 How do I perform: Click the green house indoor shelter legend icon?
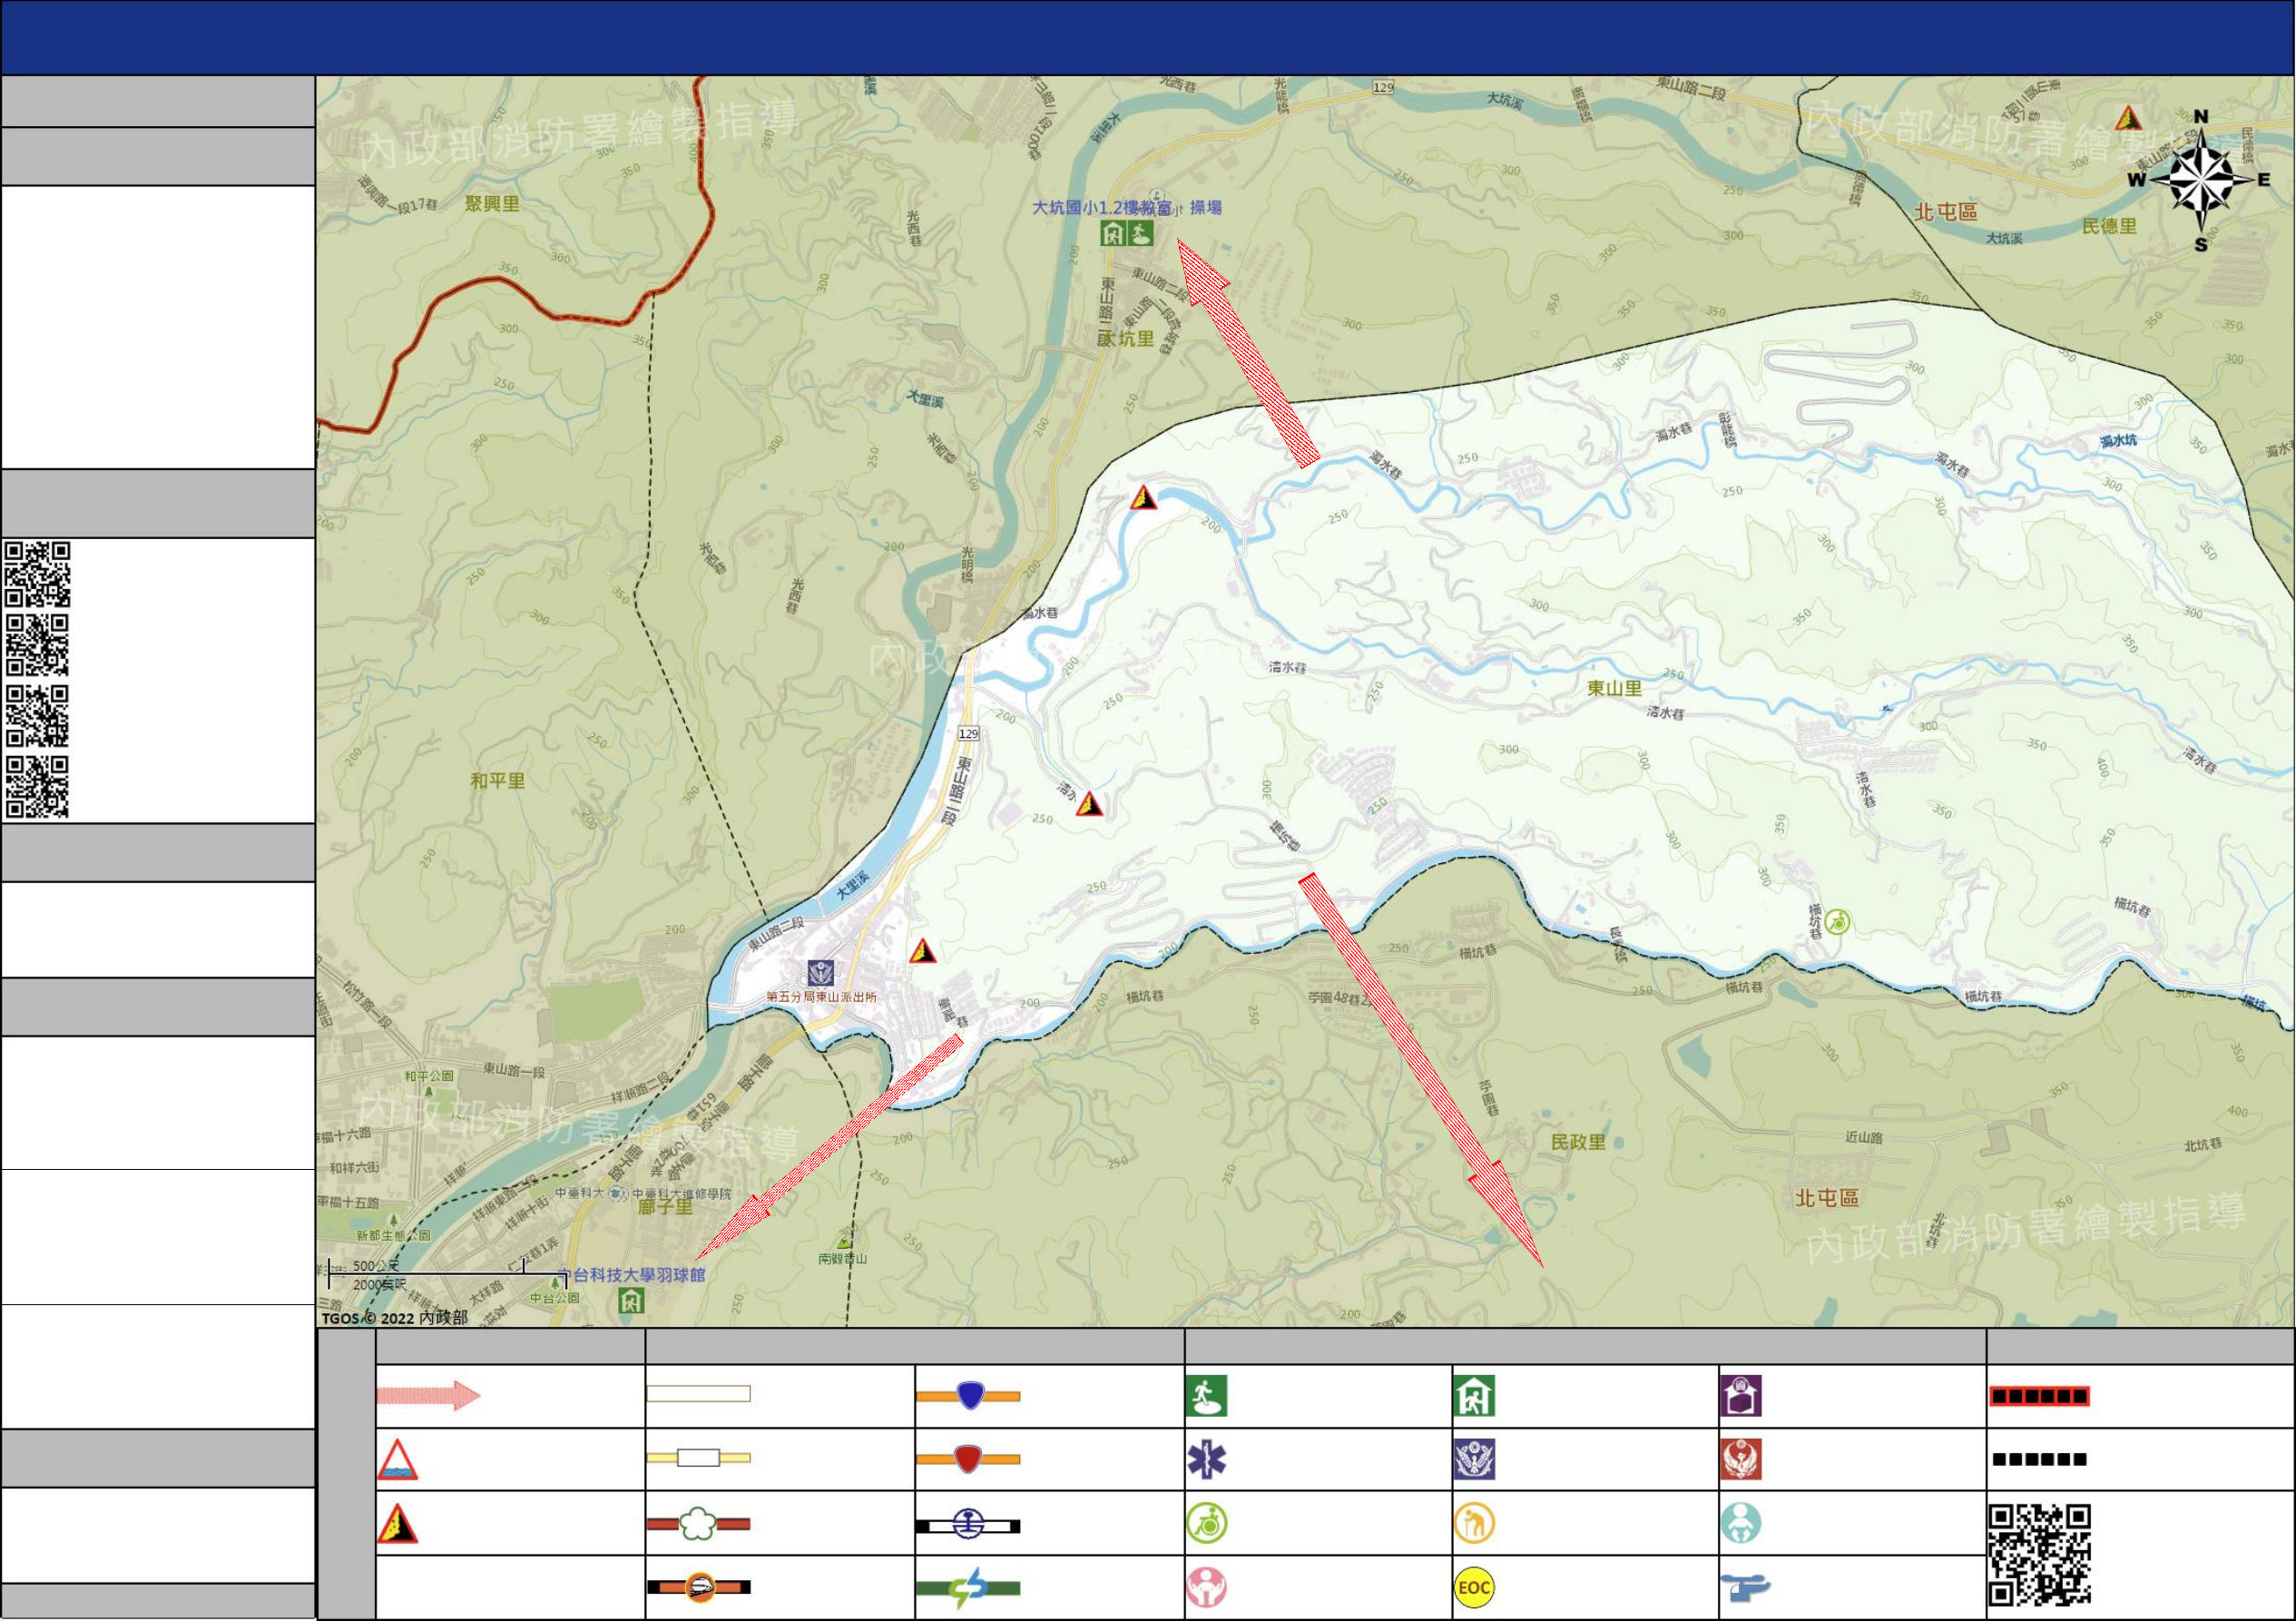point(1474,1396)
